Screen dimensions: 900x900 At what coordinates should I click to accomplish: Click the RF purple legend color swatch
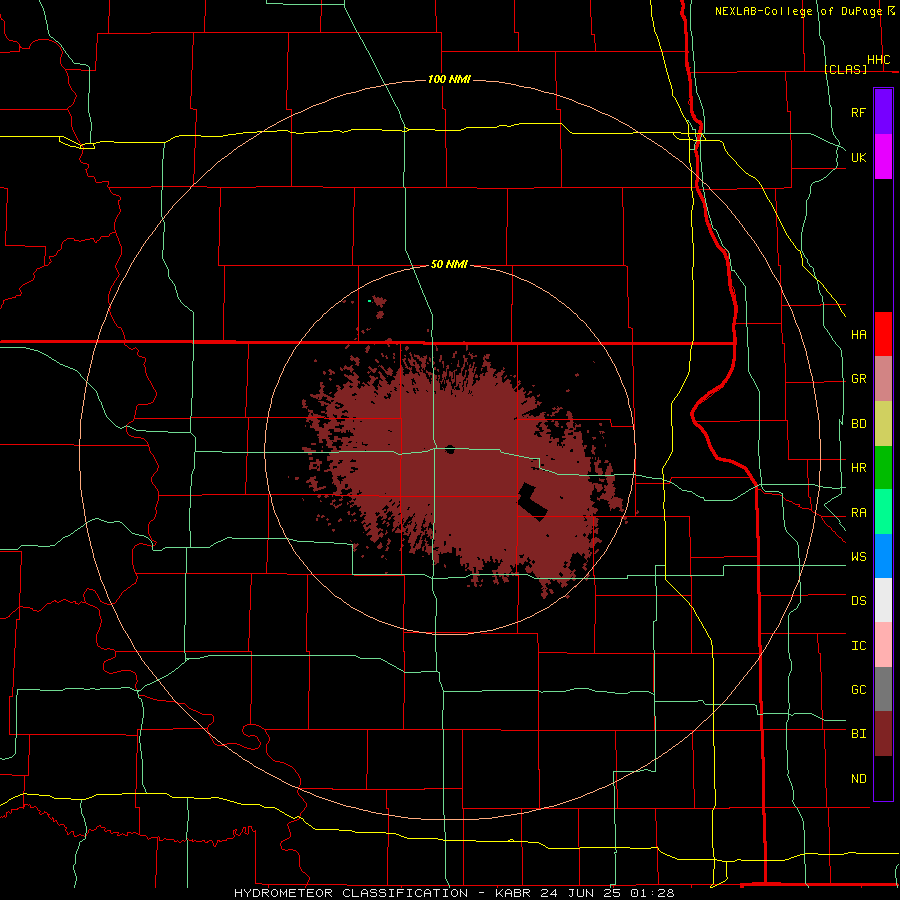coord(883,112)
